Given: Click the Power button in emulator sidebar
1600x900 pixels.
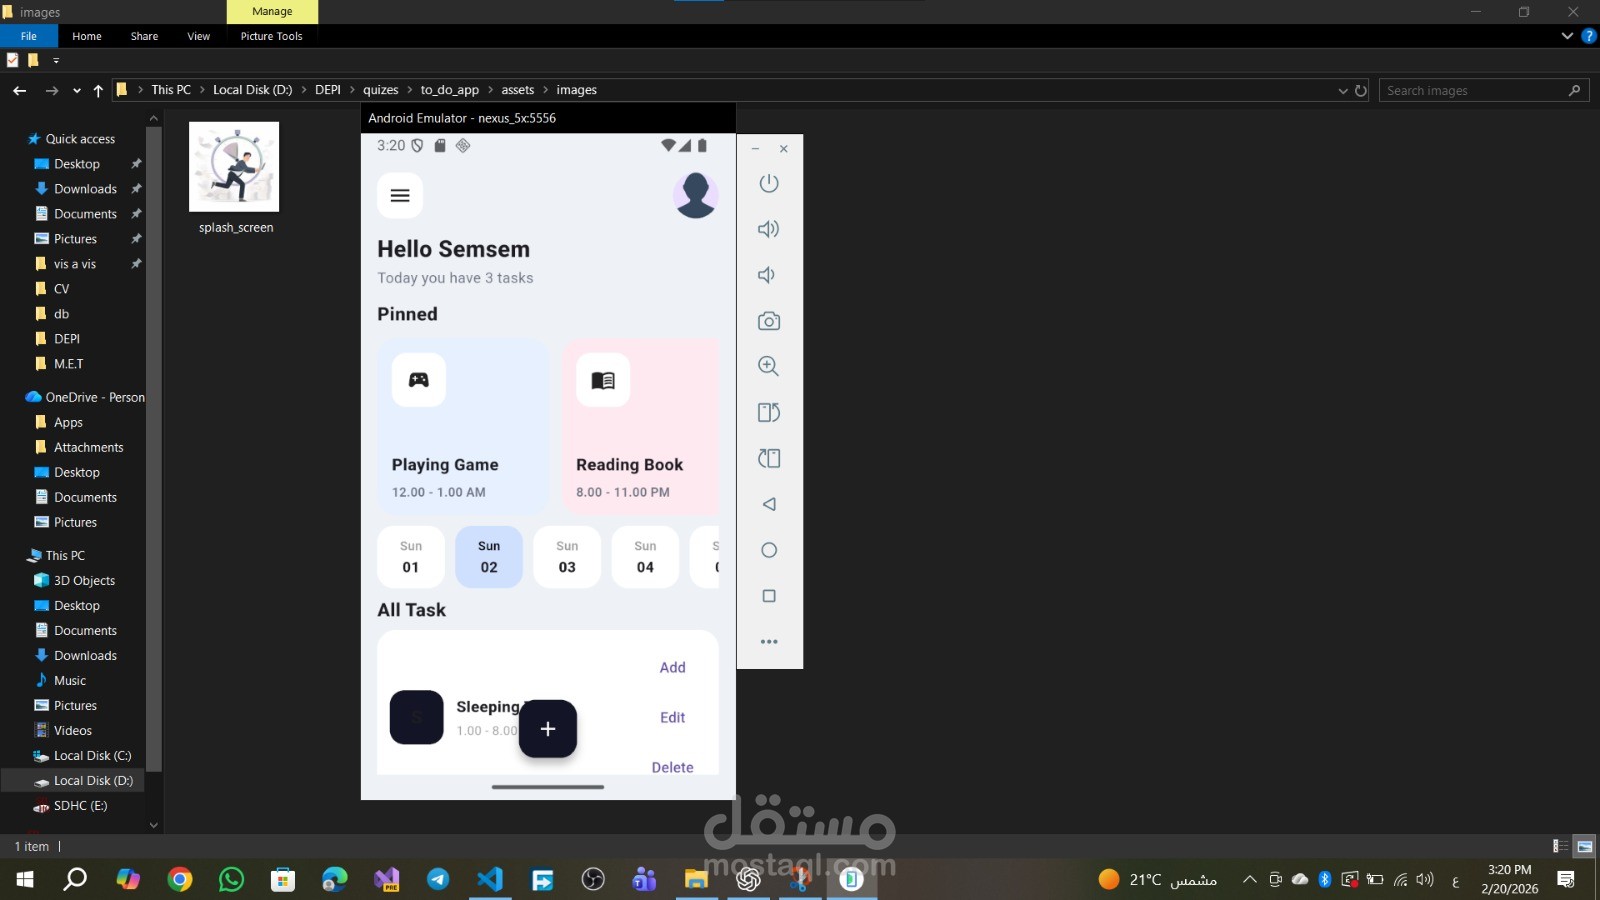Looking at the screenshot, I should 769,184.
